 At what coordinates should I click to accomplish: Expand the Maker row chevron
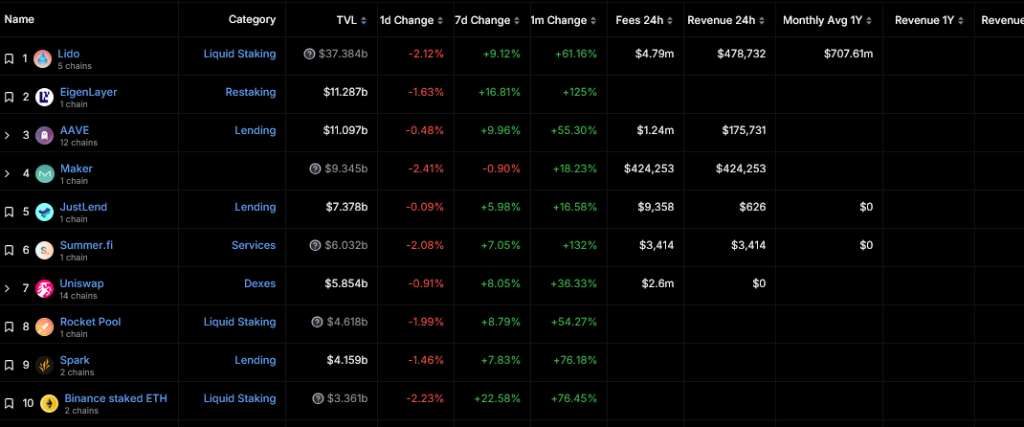pos(7,174)
